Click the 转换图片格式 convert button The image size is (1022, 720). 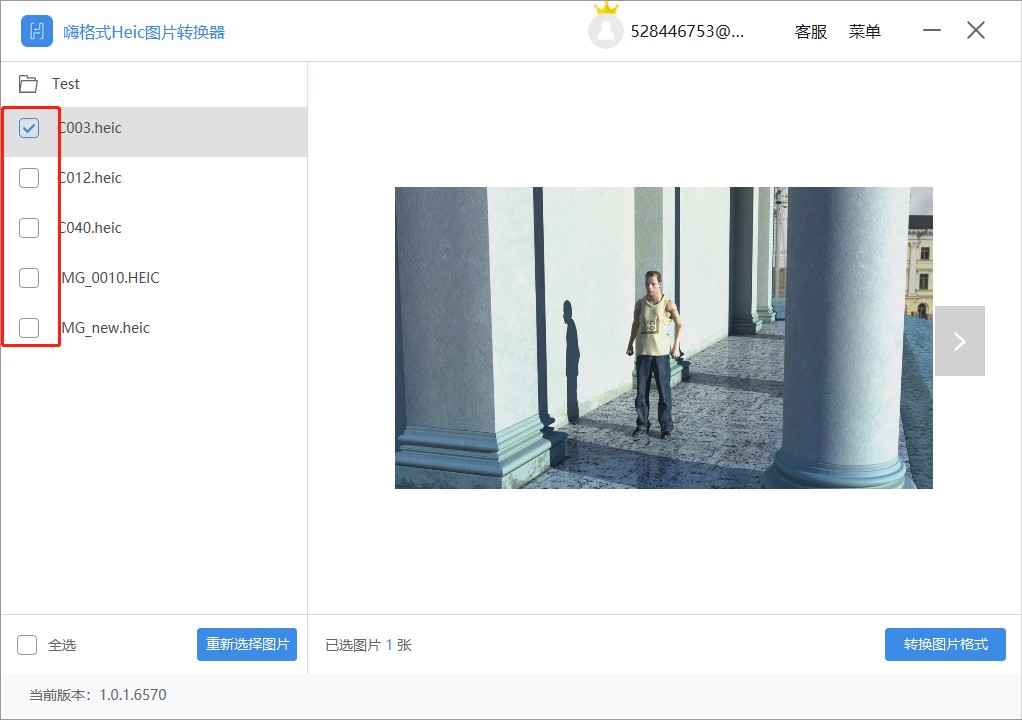[x=944, y=644]
